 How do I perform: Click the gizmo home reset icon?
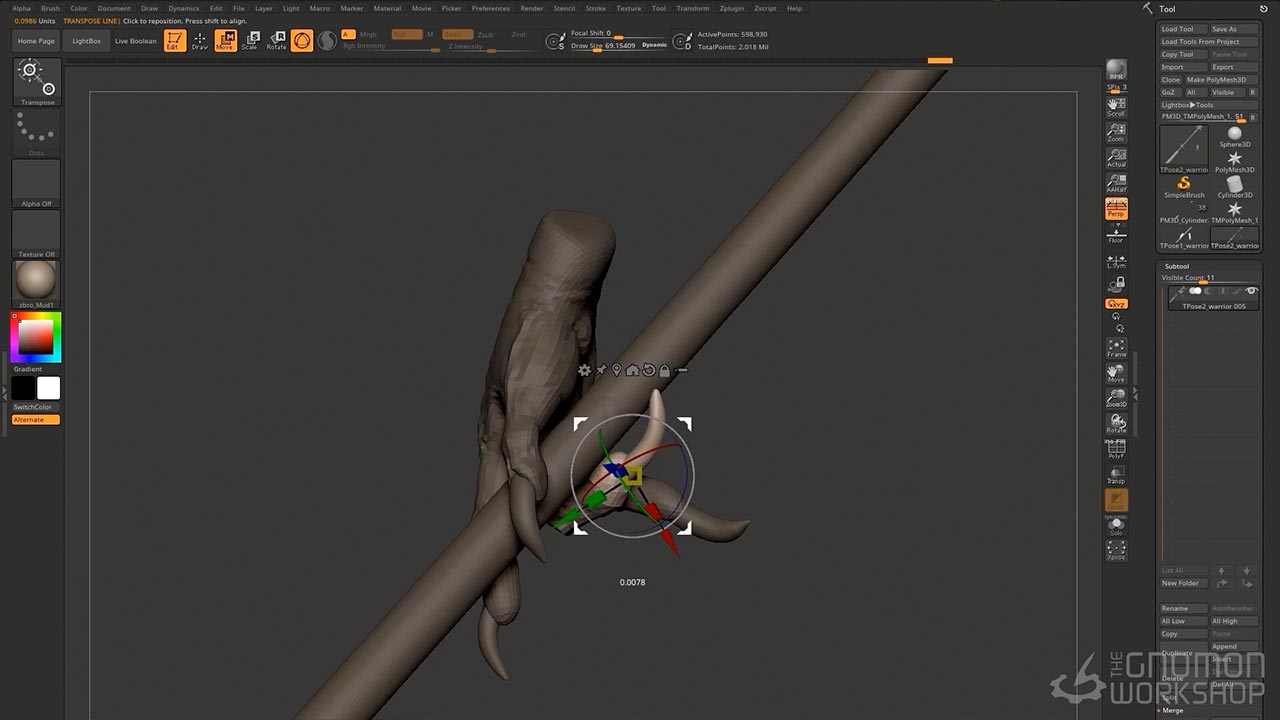tap(632, 370)
